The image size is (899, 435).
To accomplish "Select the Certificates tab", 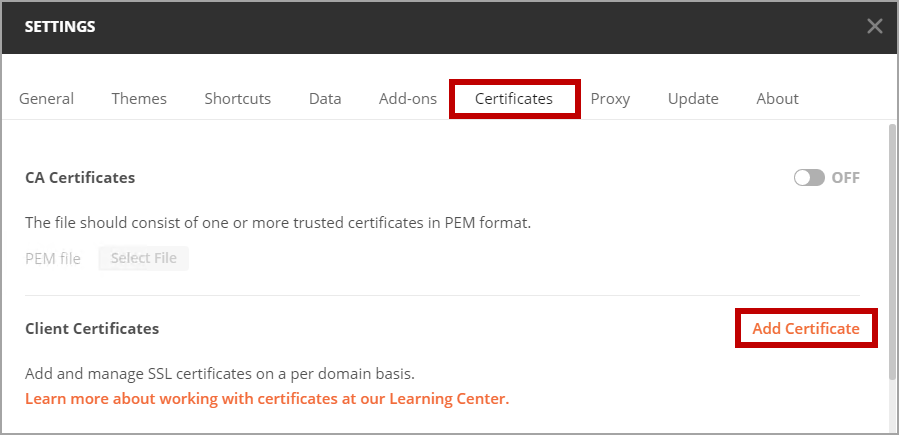I will point(514,99).
